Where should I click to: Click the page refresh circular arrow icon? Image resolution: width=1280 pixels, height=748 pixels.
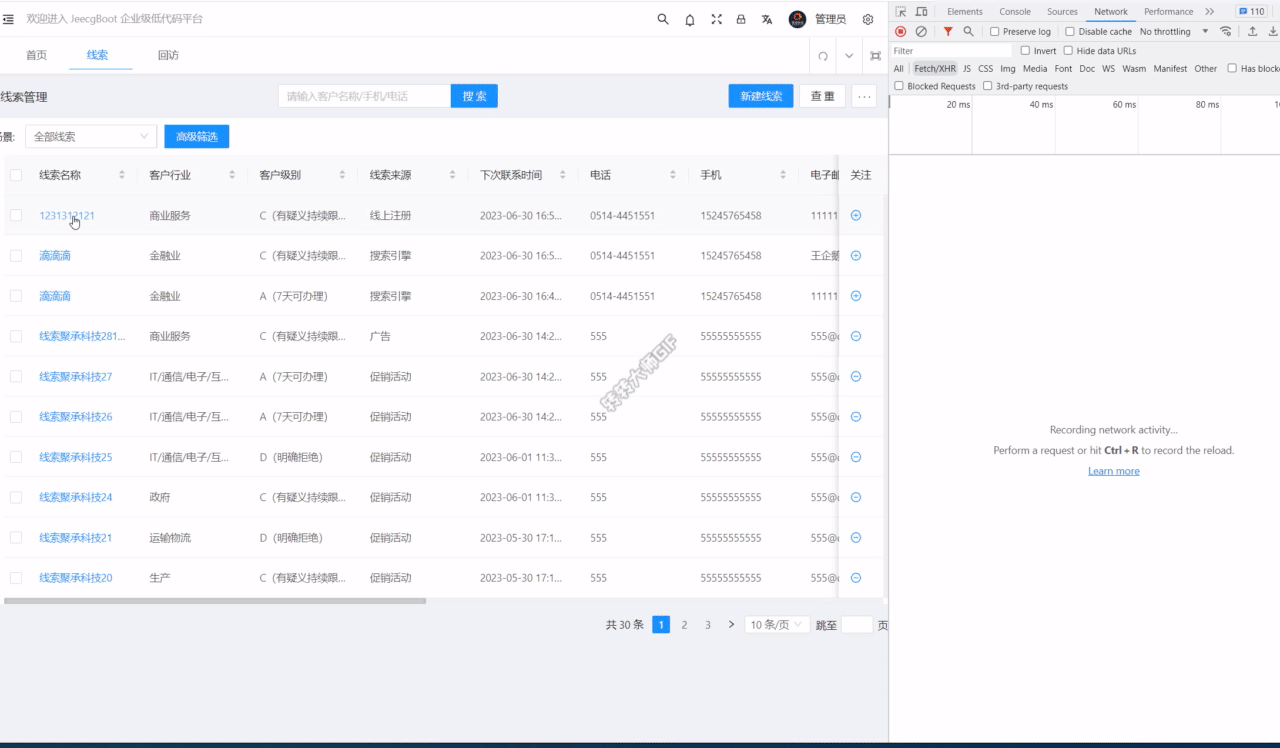[824, 56]
